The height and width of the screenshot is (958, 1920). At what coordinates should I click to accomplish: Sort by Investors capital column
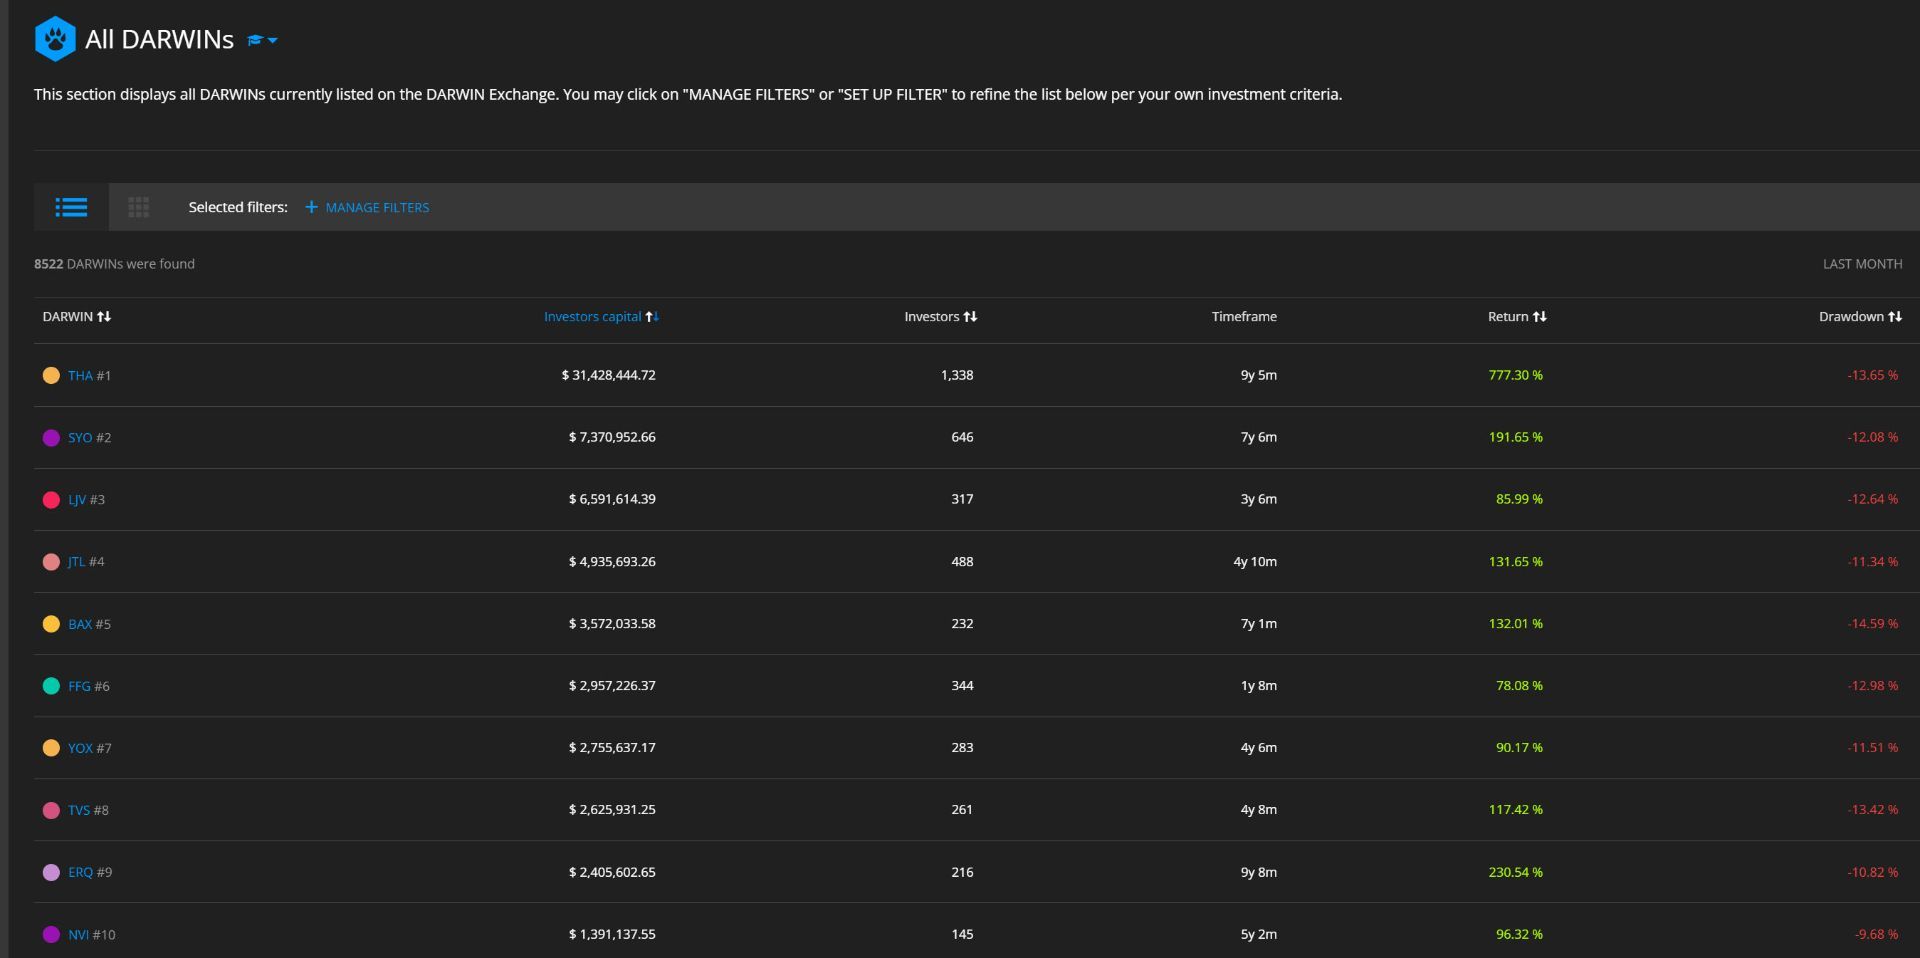(x=600, y=316)
